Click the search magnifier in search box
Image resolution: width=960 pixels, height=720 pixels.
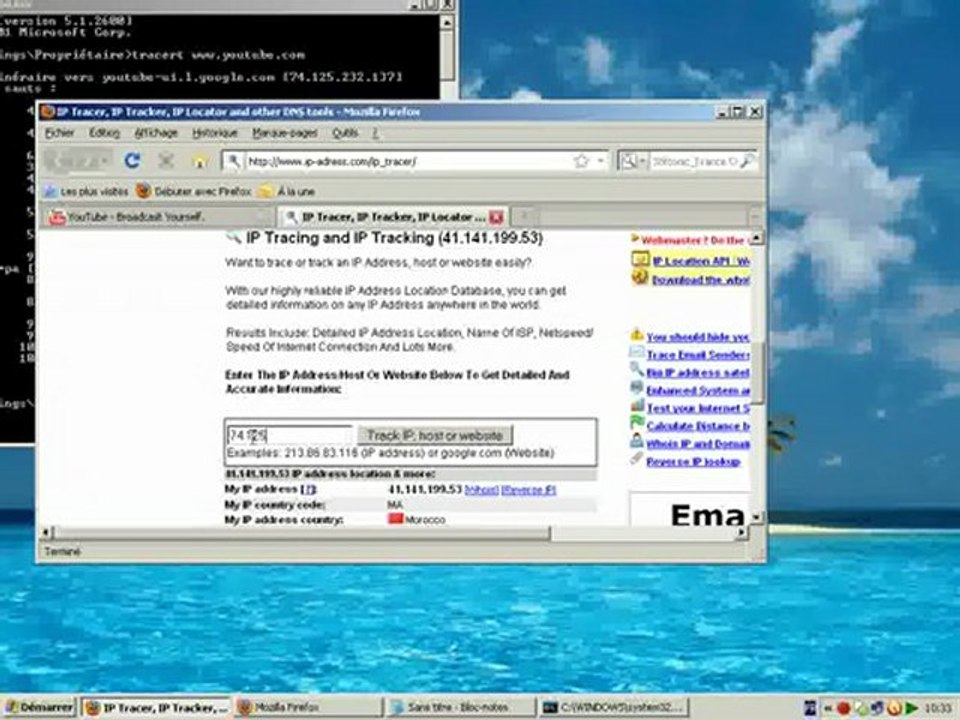point(747,161)
